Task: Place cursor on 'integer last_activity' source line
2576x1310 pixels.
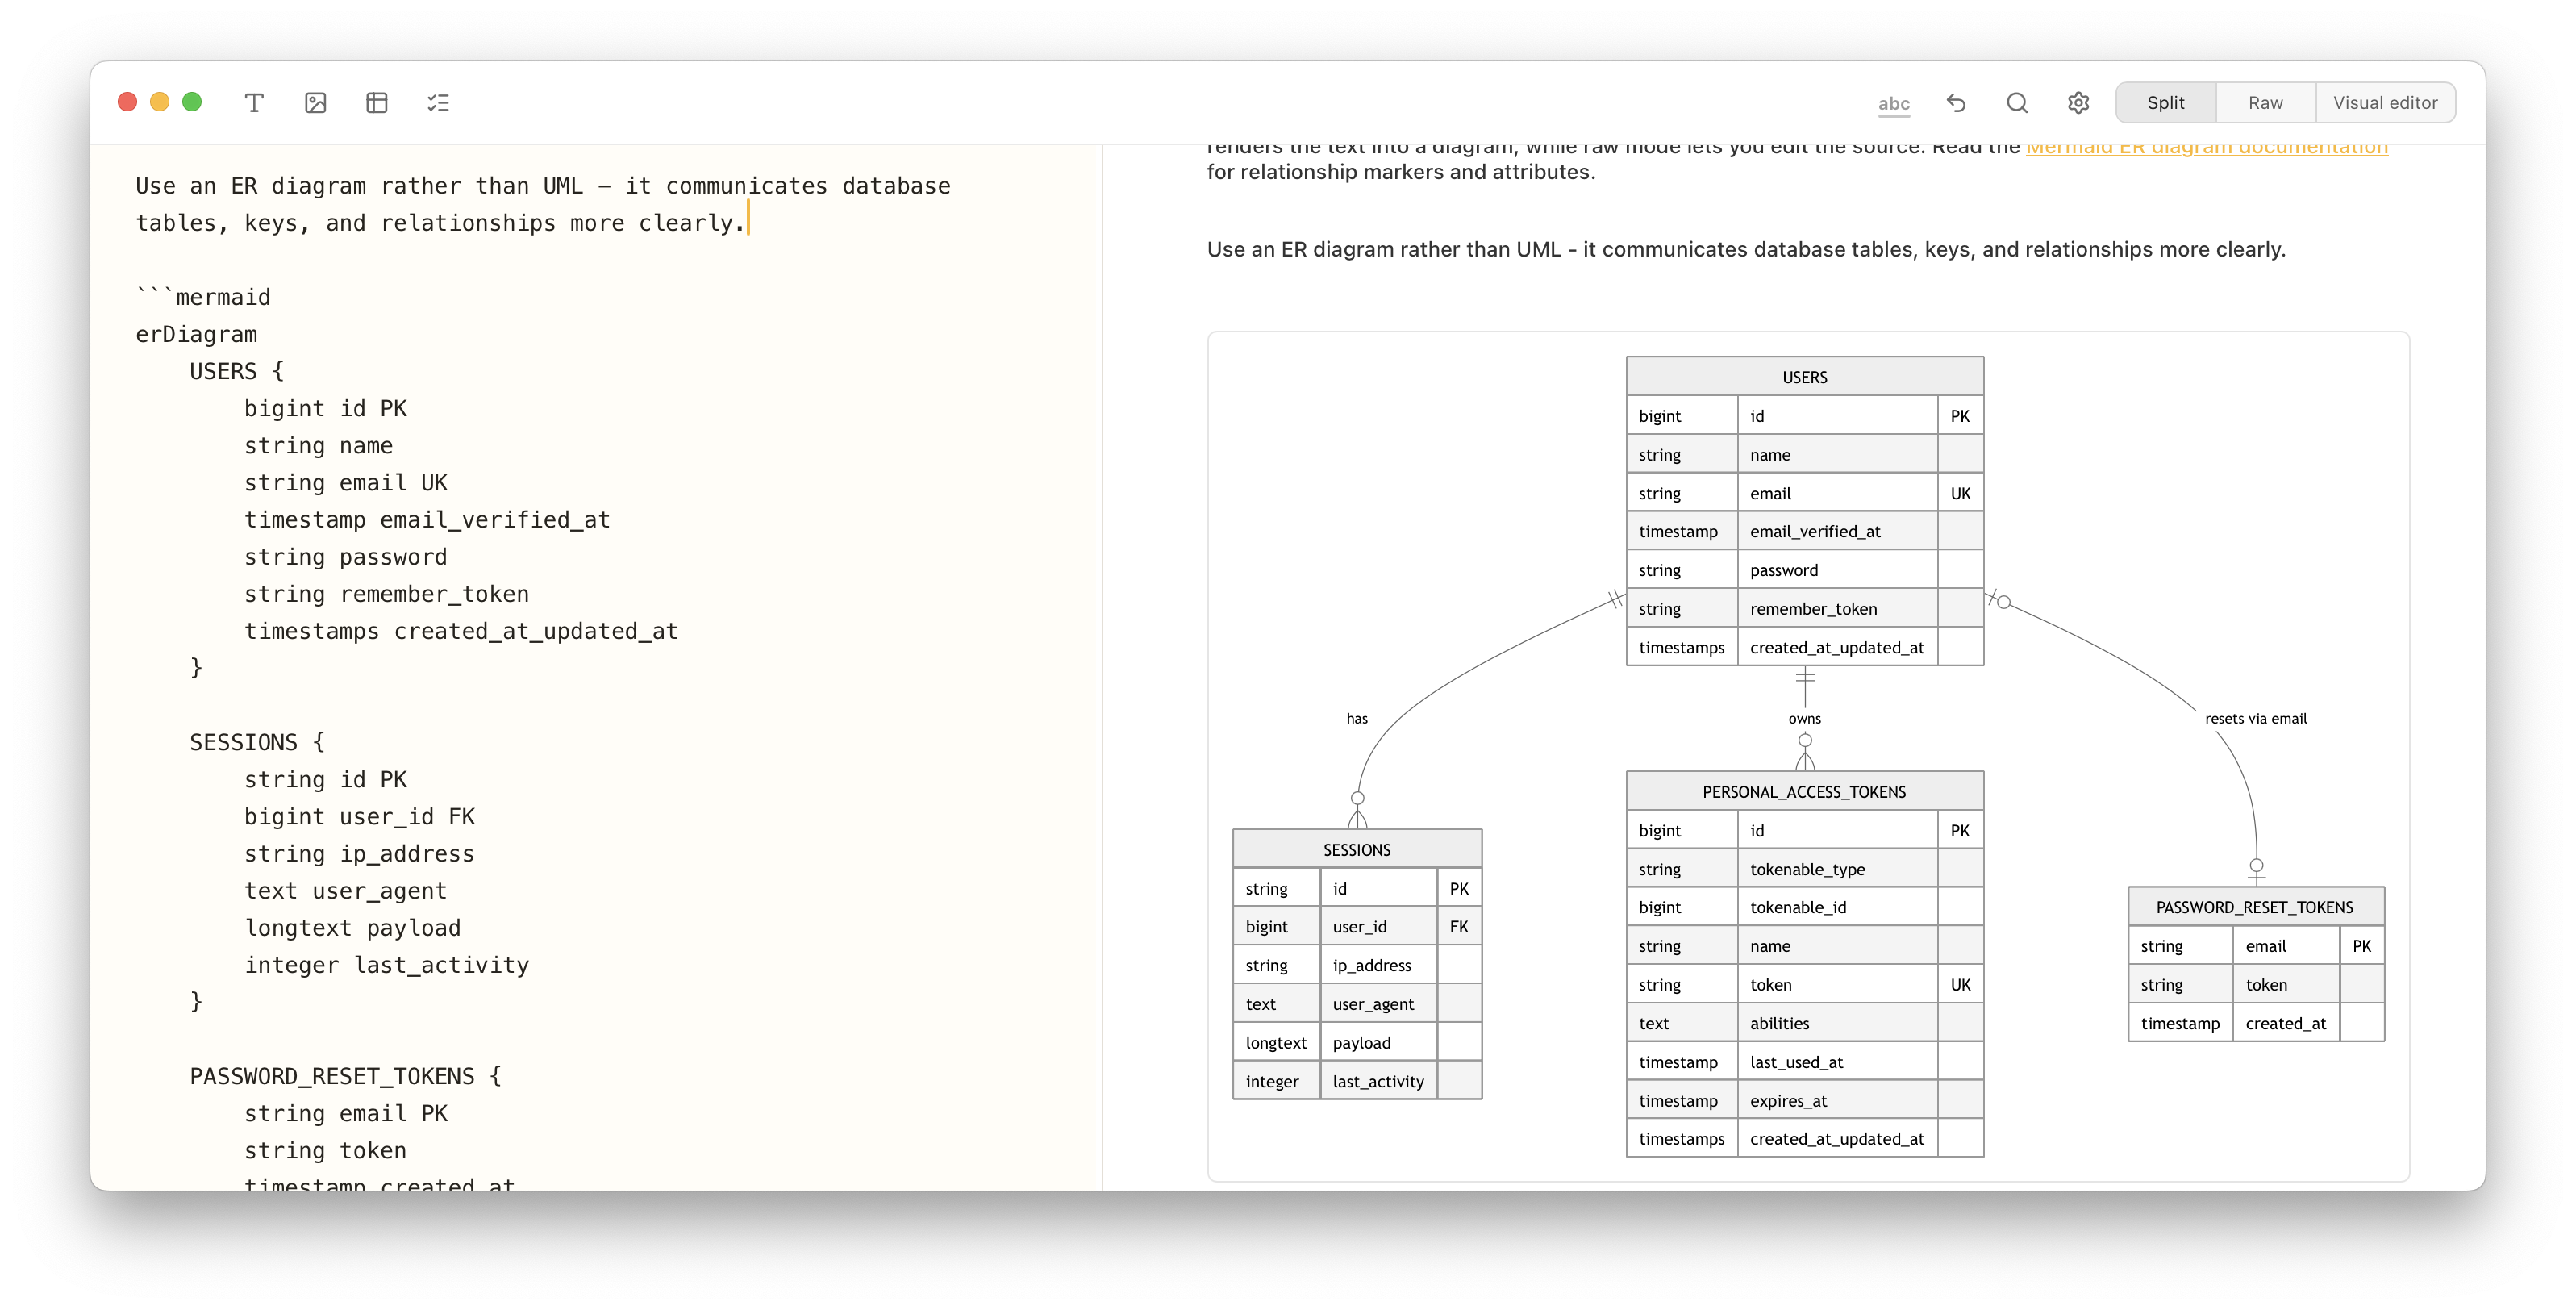Action: 386,965
